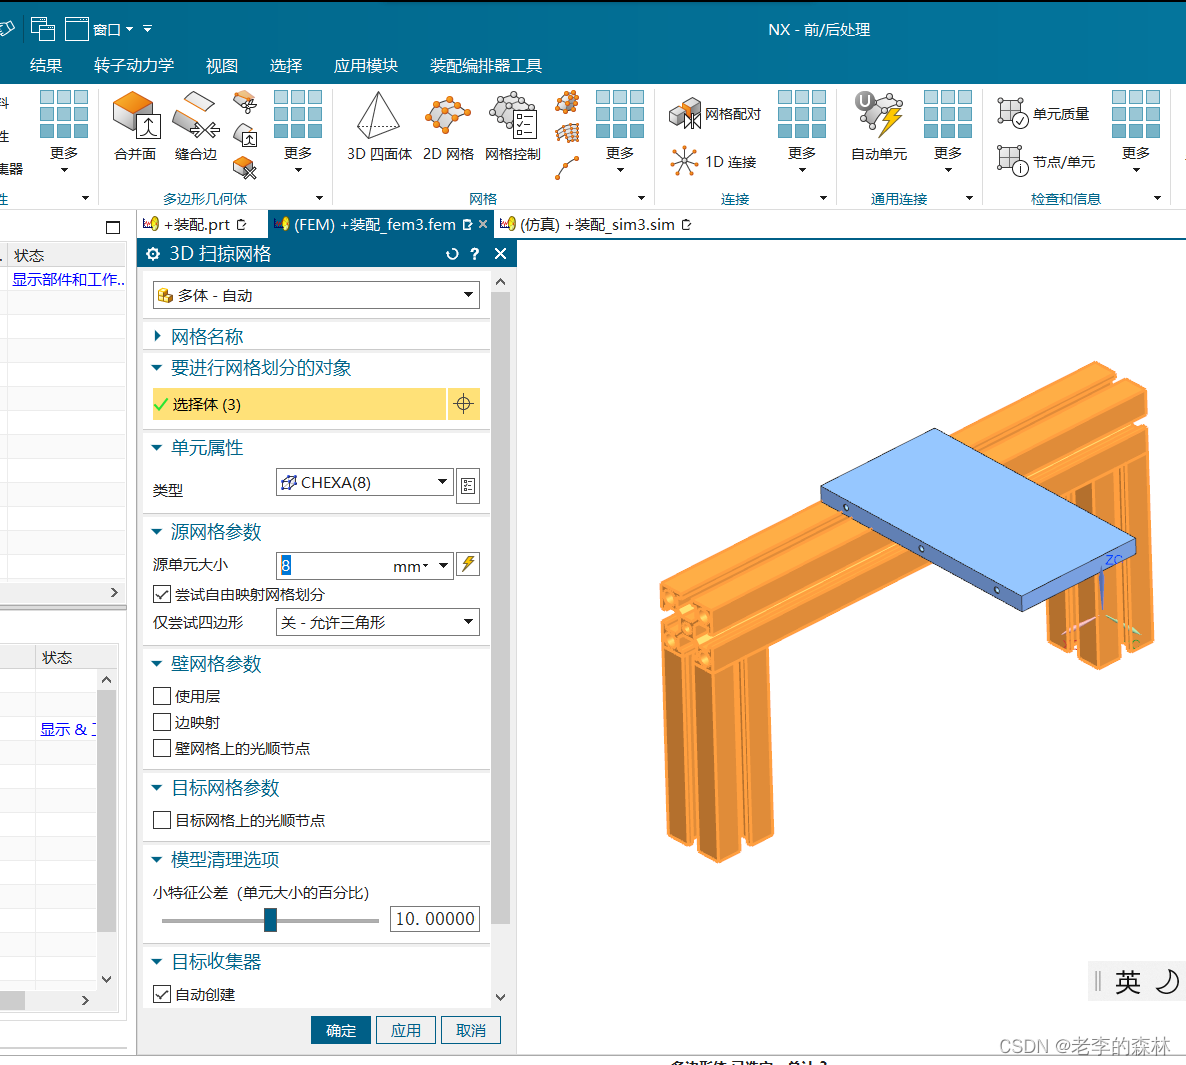Click the automatic element size lightning icon

468,564
